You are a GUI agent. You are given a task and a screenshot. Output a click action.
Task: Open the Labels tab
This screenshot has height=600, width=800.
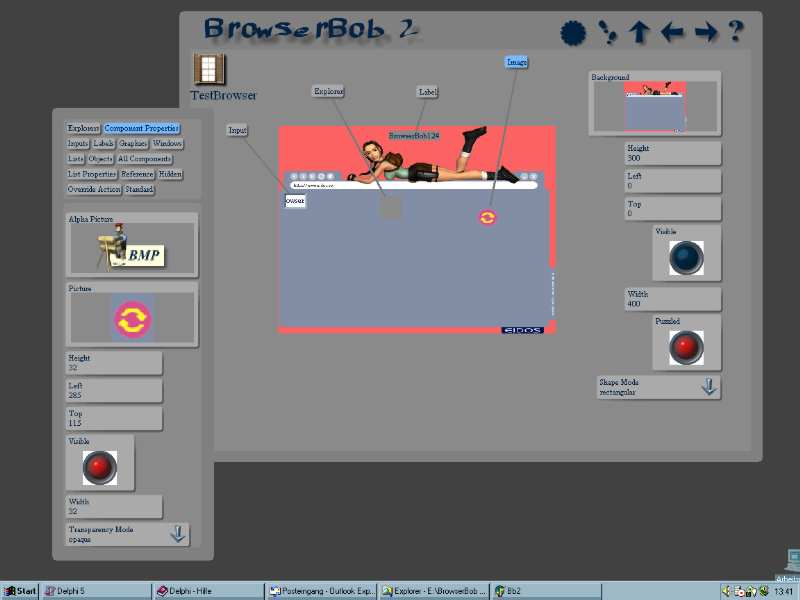coord(104,143)
